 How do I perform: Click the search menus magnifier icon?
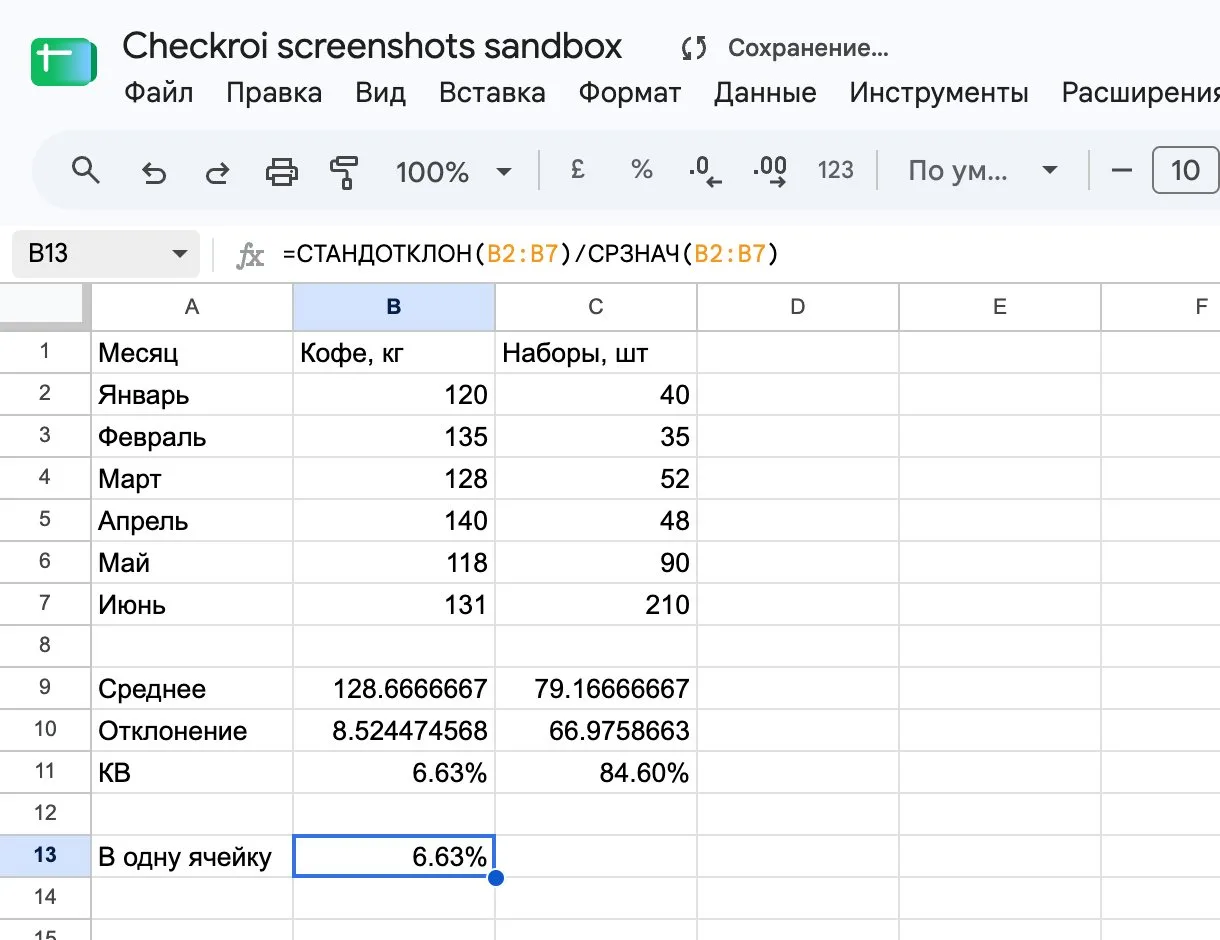(x=87, y=171)
